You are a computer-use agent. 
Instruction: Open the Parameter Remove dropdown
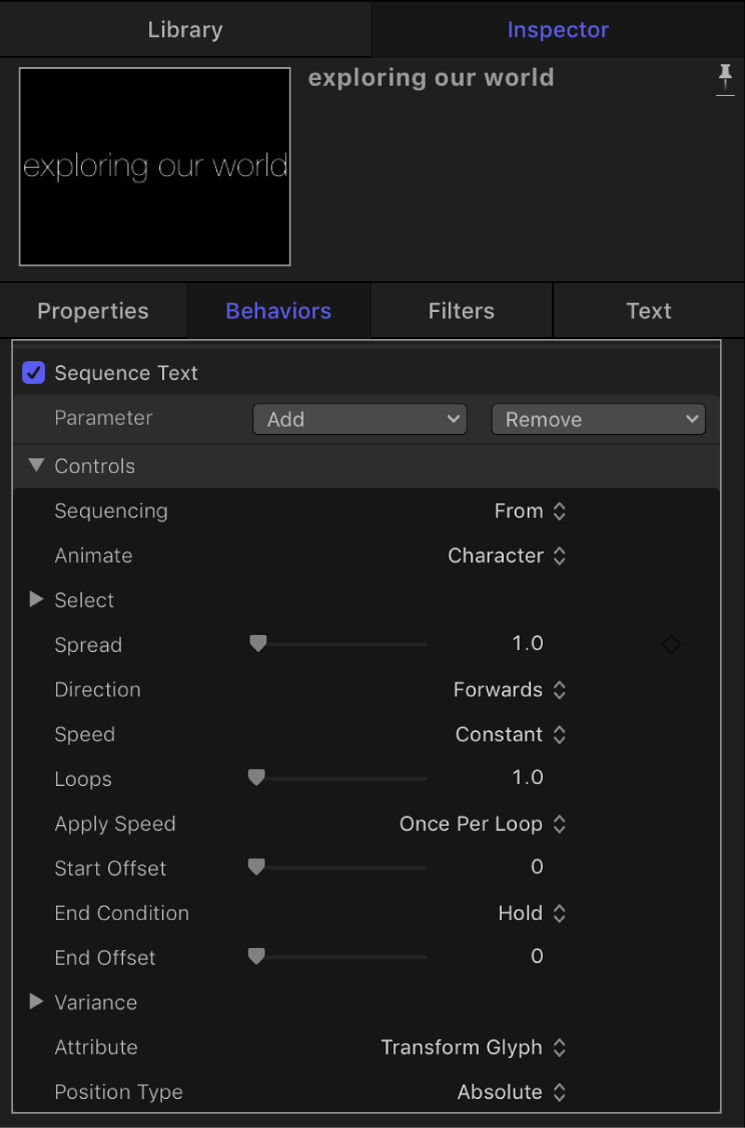pyautogui.click(x=598, y=420)
